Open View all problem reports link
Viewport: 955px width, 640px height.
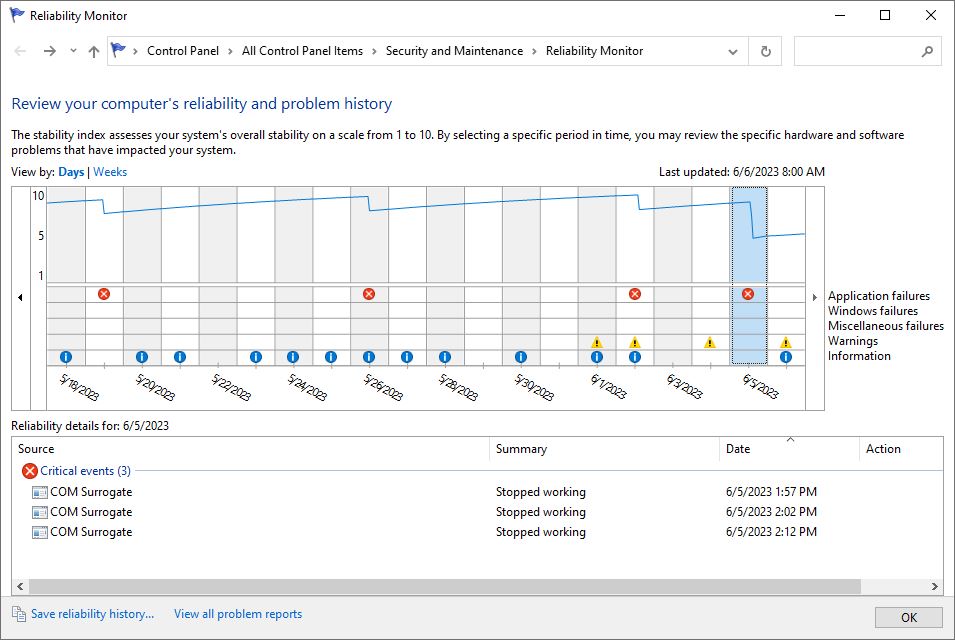pyautogui.click(x=237, y=613)
